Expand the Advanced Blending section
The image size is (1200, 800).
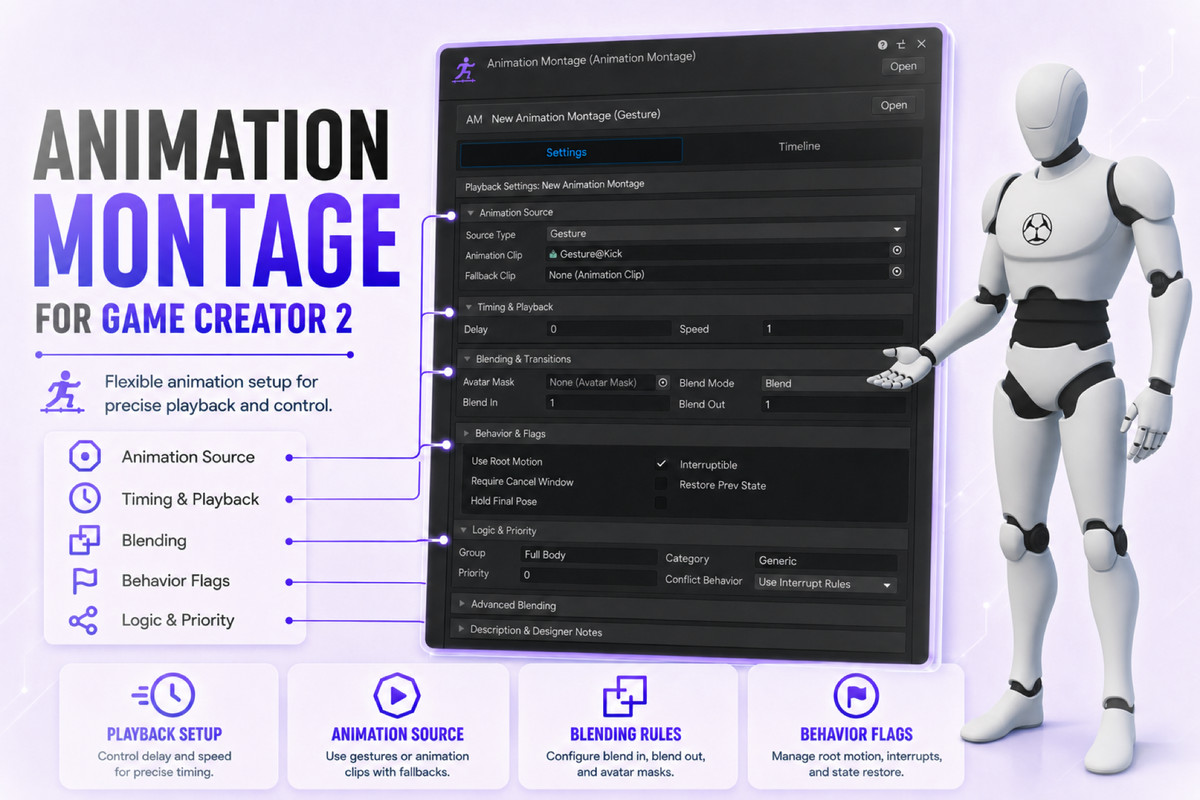pos(461,604)
